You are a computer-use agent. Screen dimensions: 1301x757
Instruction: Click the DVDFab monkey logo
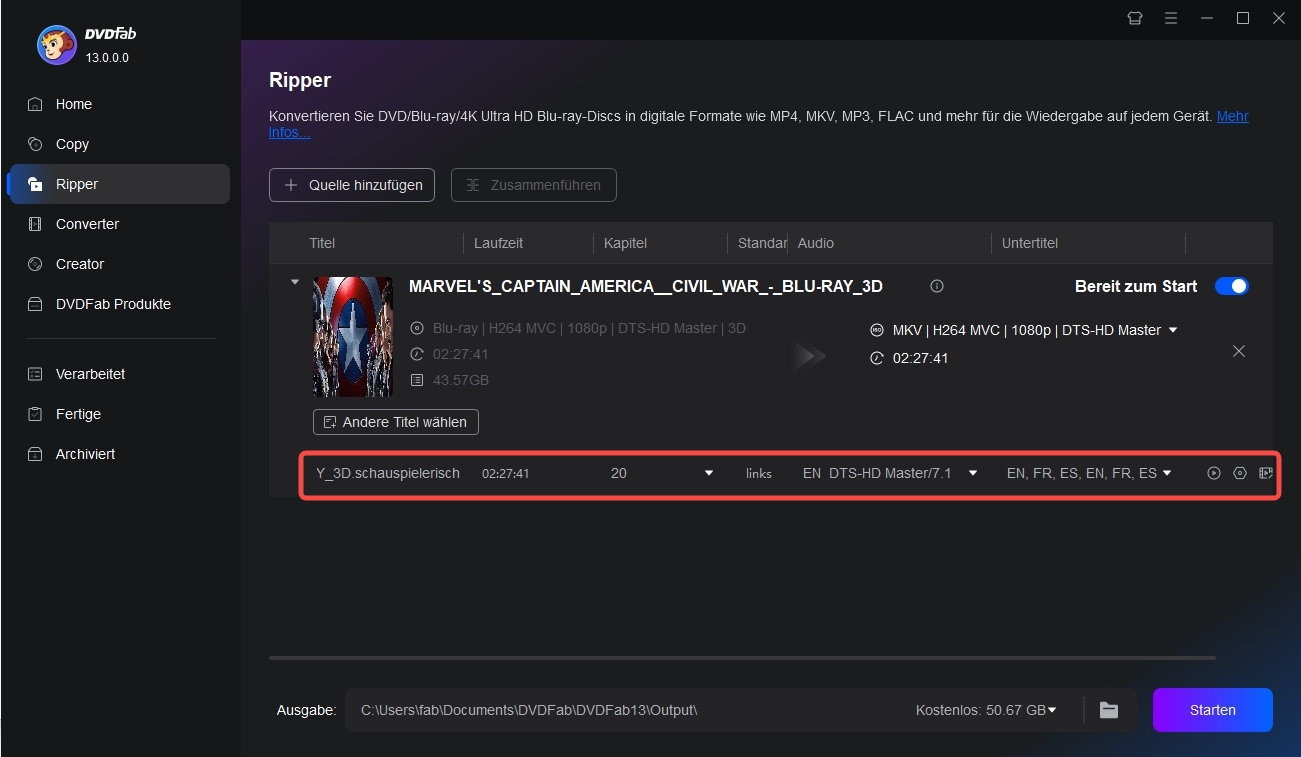[x=56, y=44]
